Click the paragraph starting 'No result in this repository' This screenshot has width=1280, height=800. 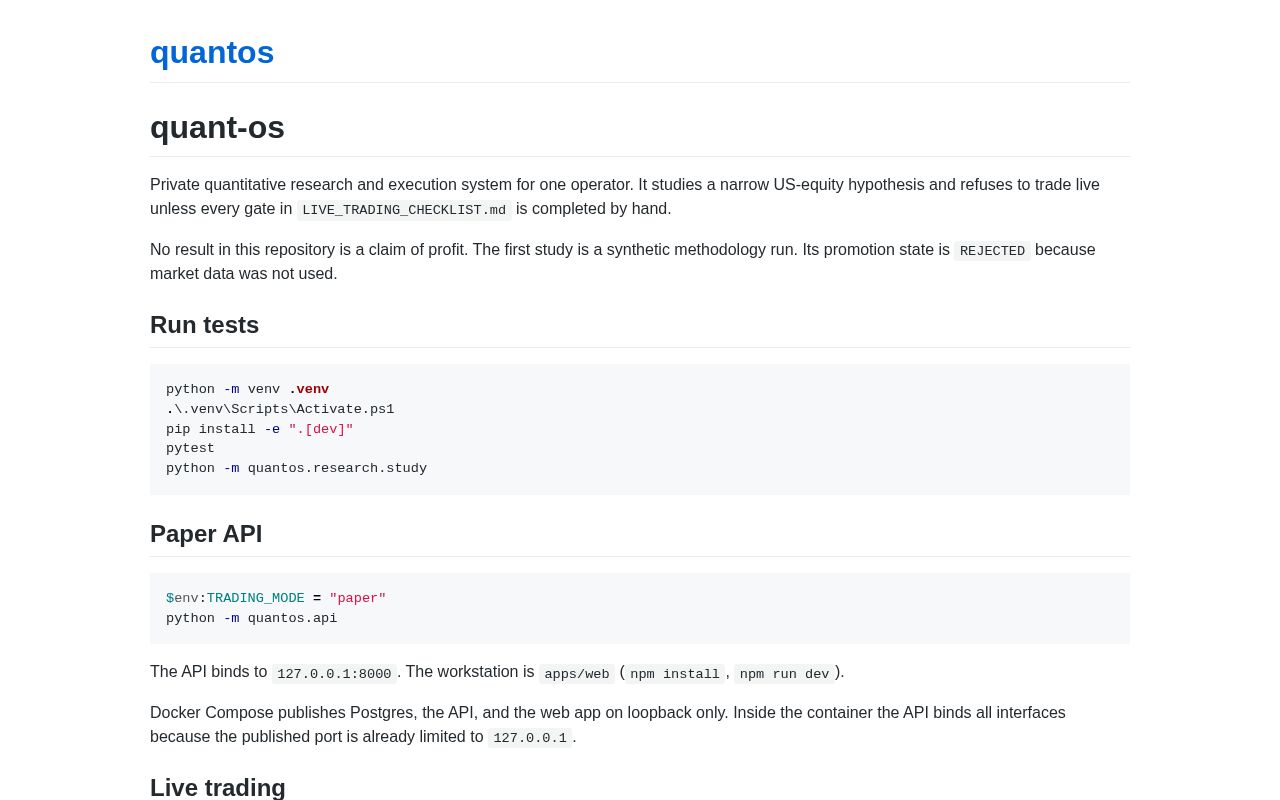click(640, 262)
